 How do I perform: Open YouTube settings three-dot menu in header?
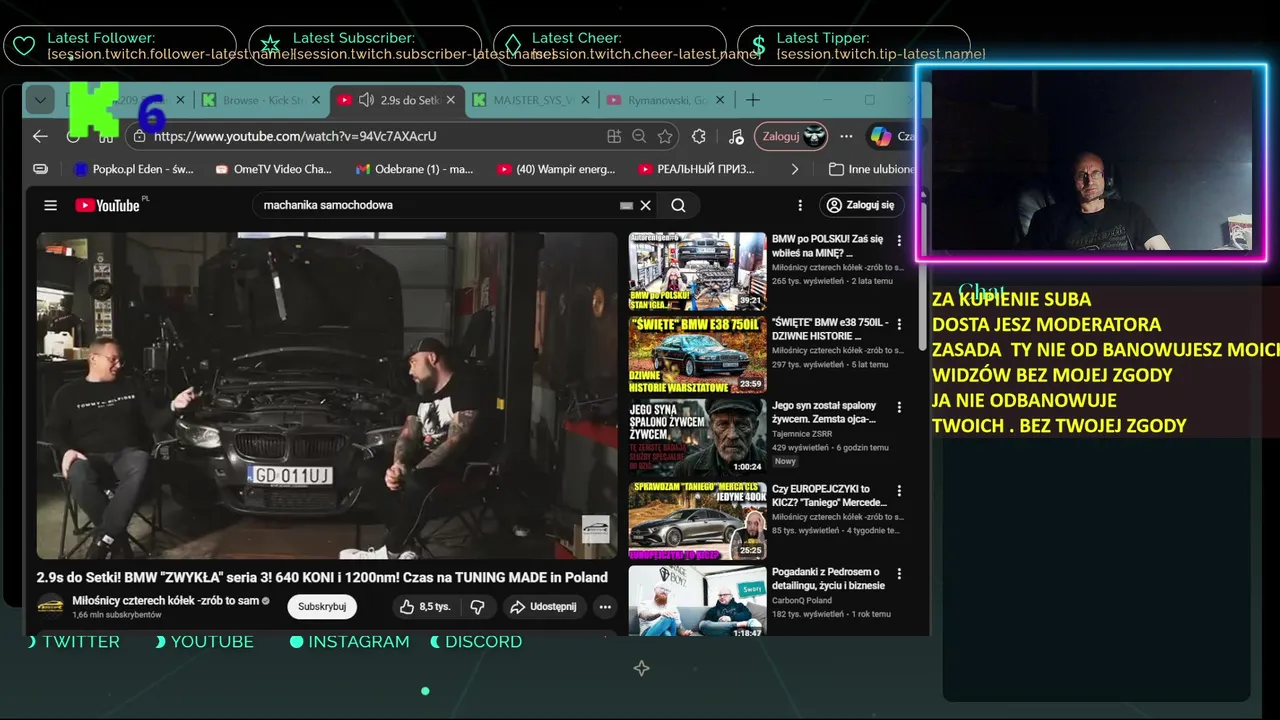pos(800,205)
